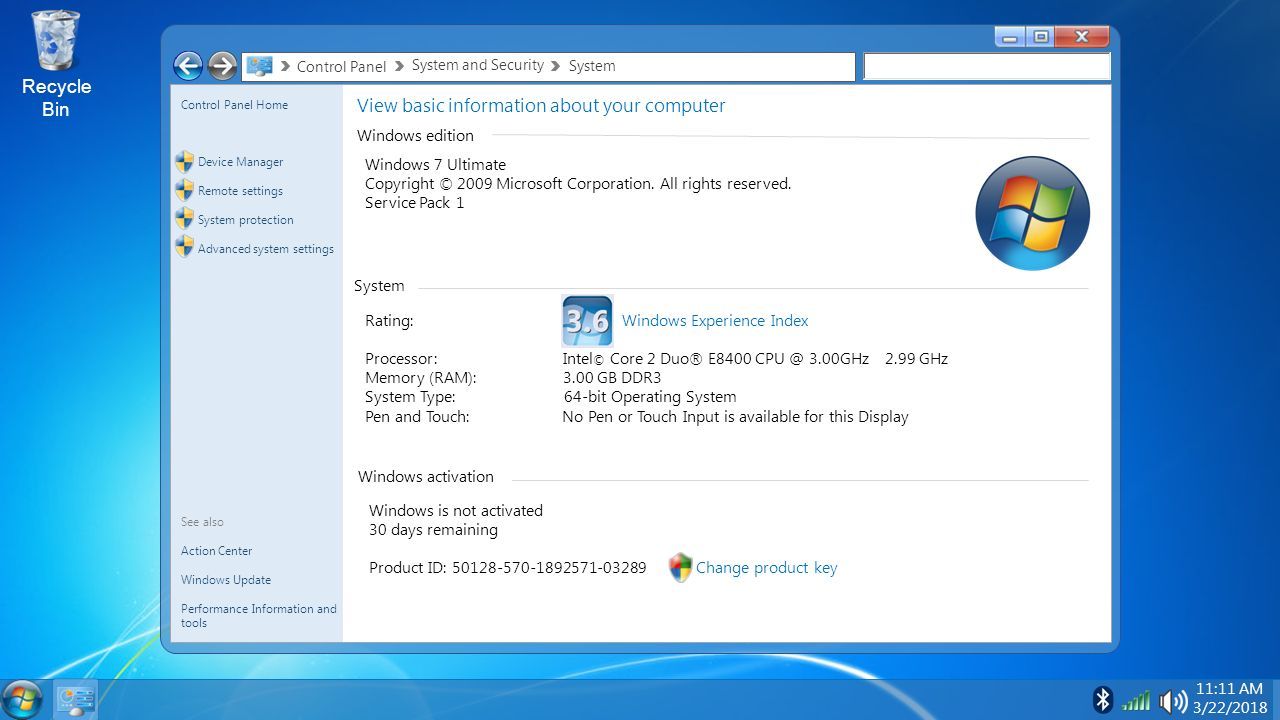The height and width of the screenshot is (720, 1280).
Task: Open Performance Information and tools link
Action: coord(259,615)
